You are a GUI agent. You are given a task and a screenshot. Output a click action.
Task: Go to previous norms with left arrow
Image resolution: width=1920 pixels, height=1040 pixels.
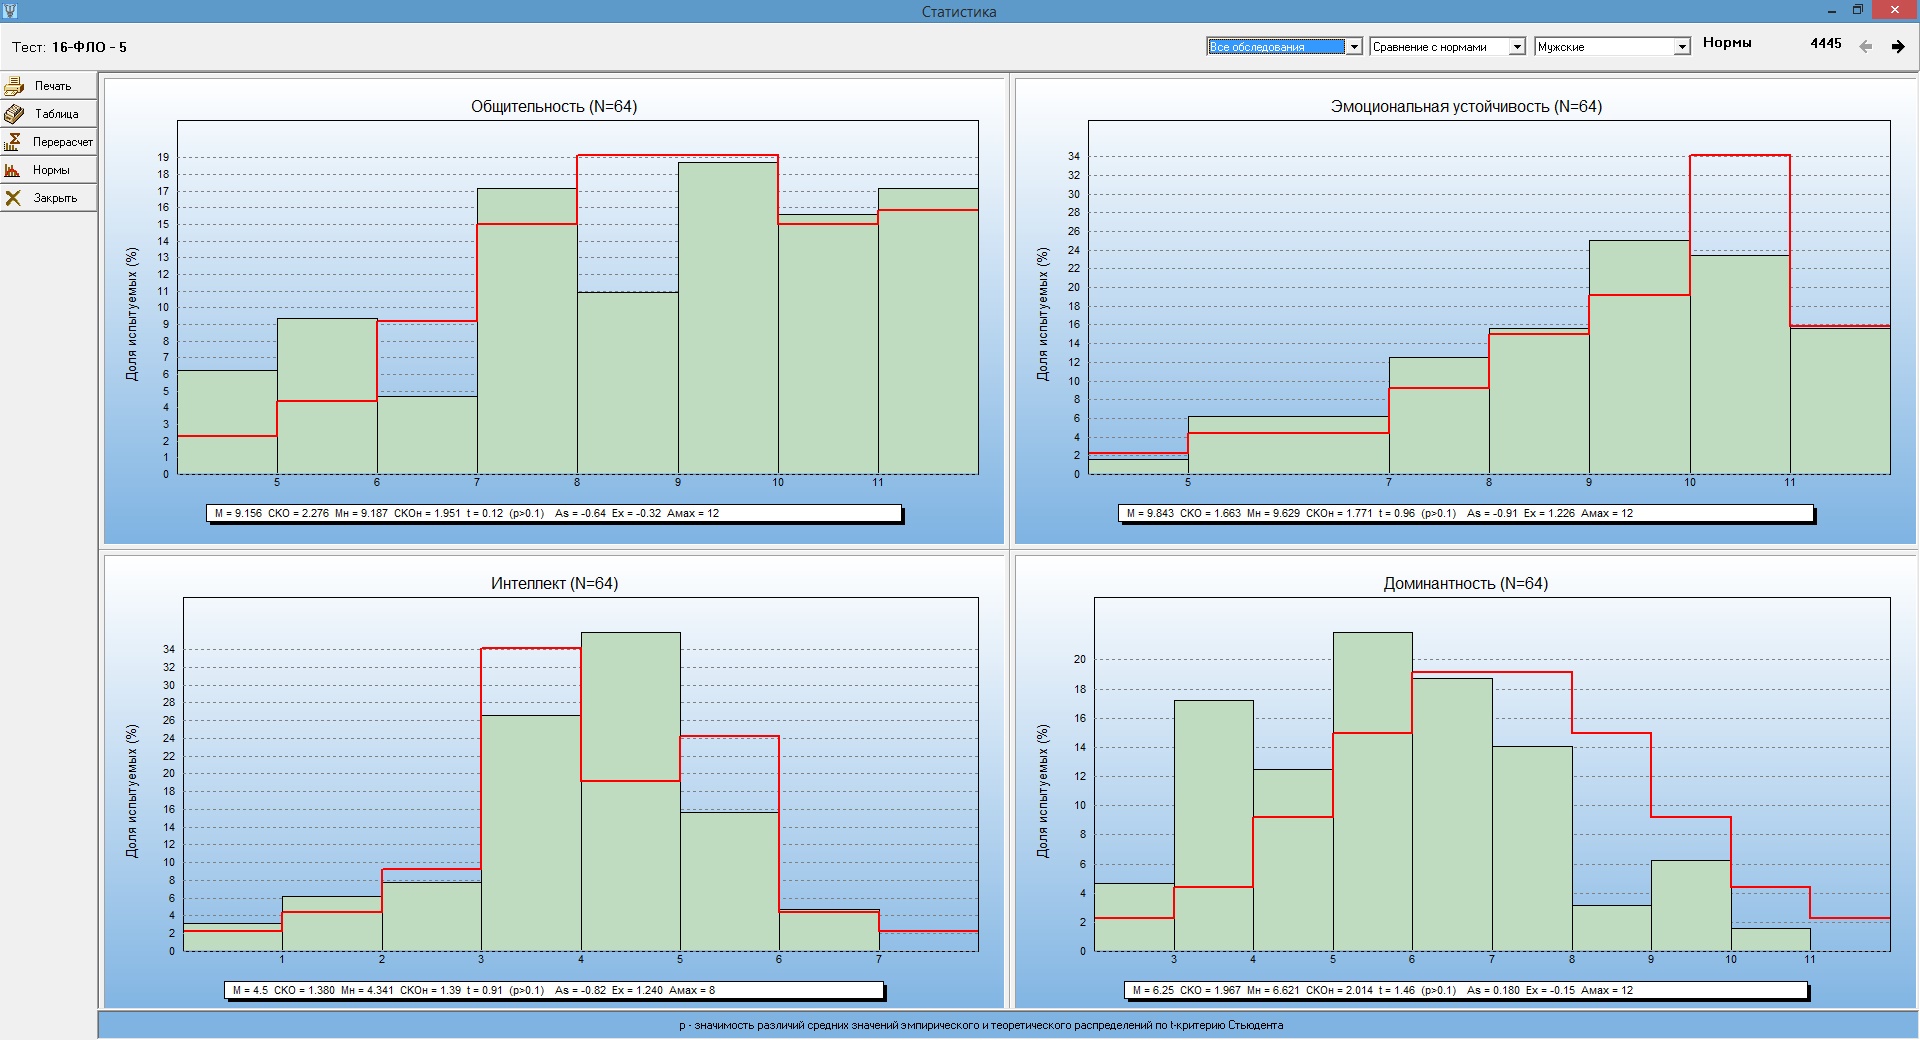[x=1865, y=47]
